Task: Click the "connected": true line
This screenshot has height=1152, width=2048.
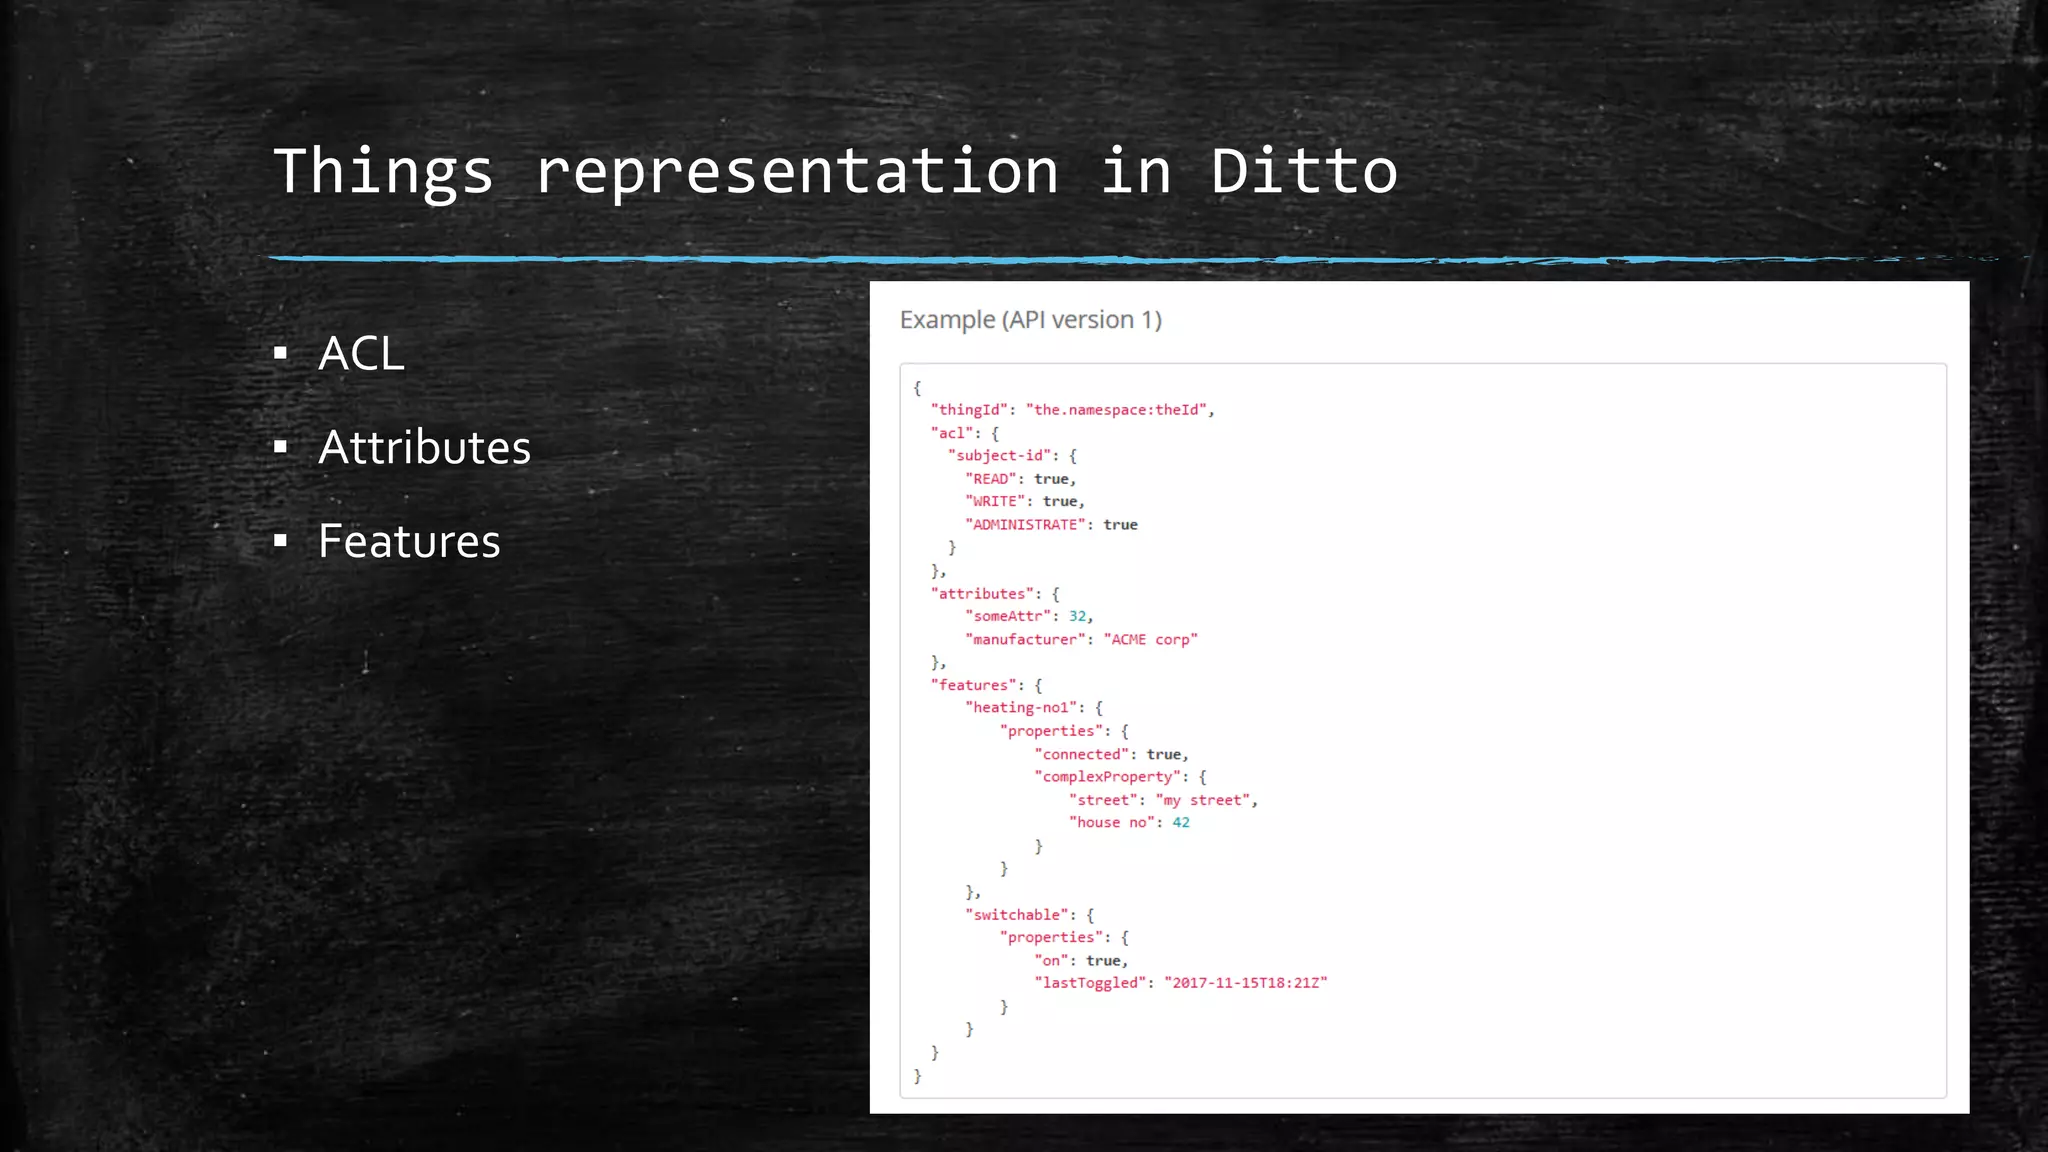Action: (x=1111, y=755)
